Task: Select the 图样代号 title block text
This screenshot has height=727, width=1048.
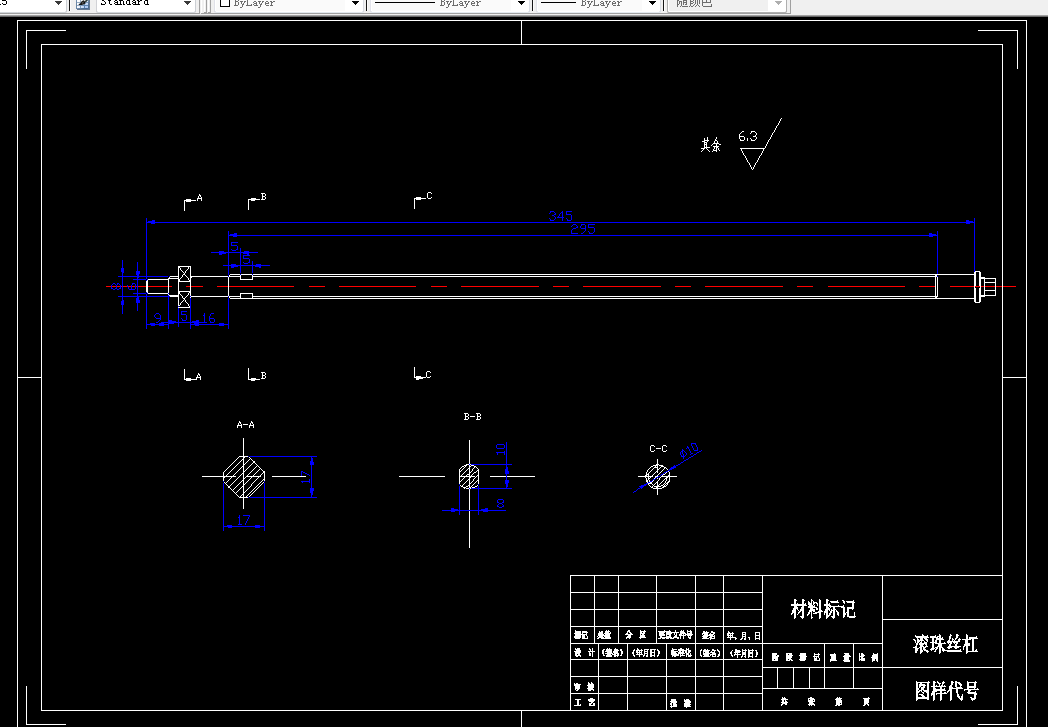Action: [x=946, y=691]
